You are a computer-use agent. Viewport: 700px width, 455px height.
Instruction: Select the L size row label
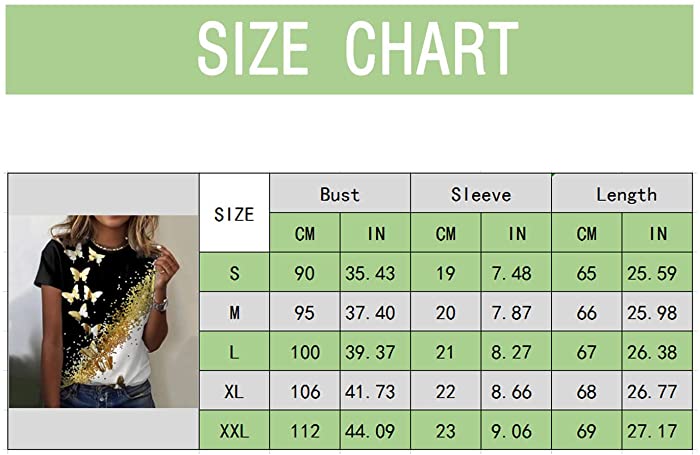coord(234,351)
